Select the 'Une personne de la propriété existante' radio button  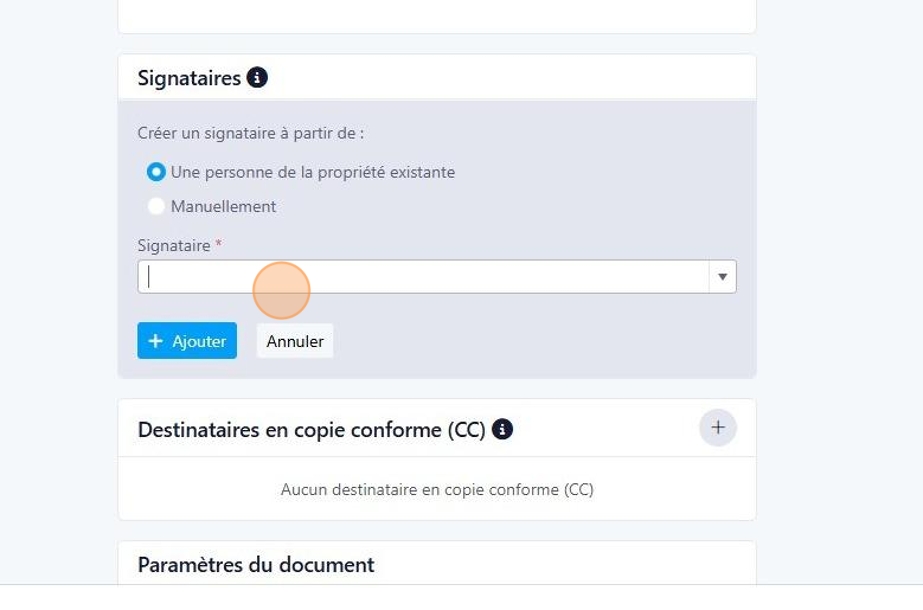tap(156, 172)
